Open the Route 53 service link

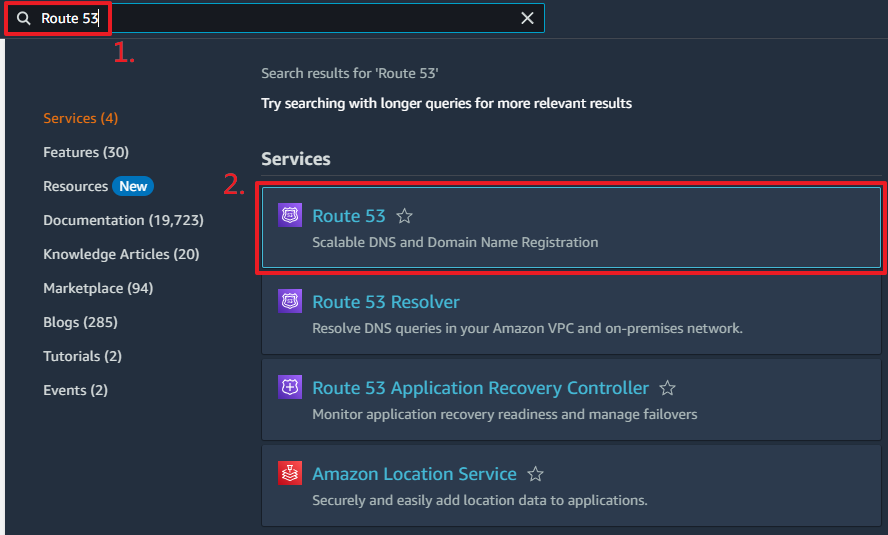349,216
